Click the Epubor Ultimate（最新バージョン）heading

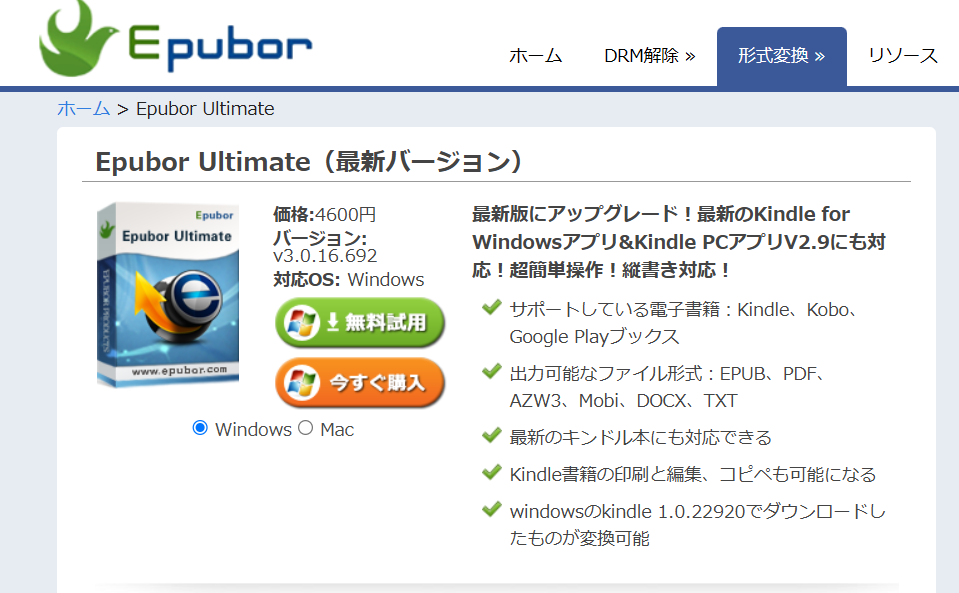(309, 162)
